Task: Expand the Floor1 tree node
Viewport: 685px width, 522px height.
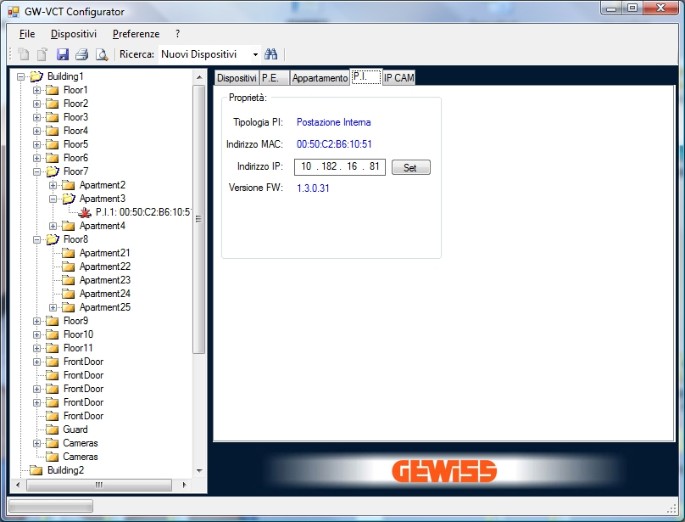Action: 37,90
